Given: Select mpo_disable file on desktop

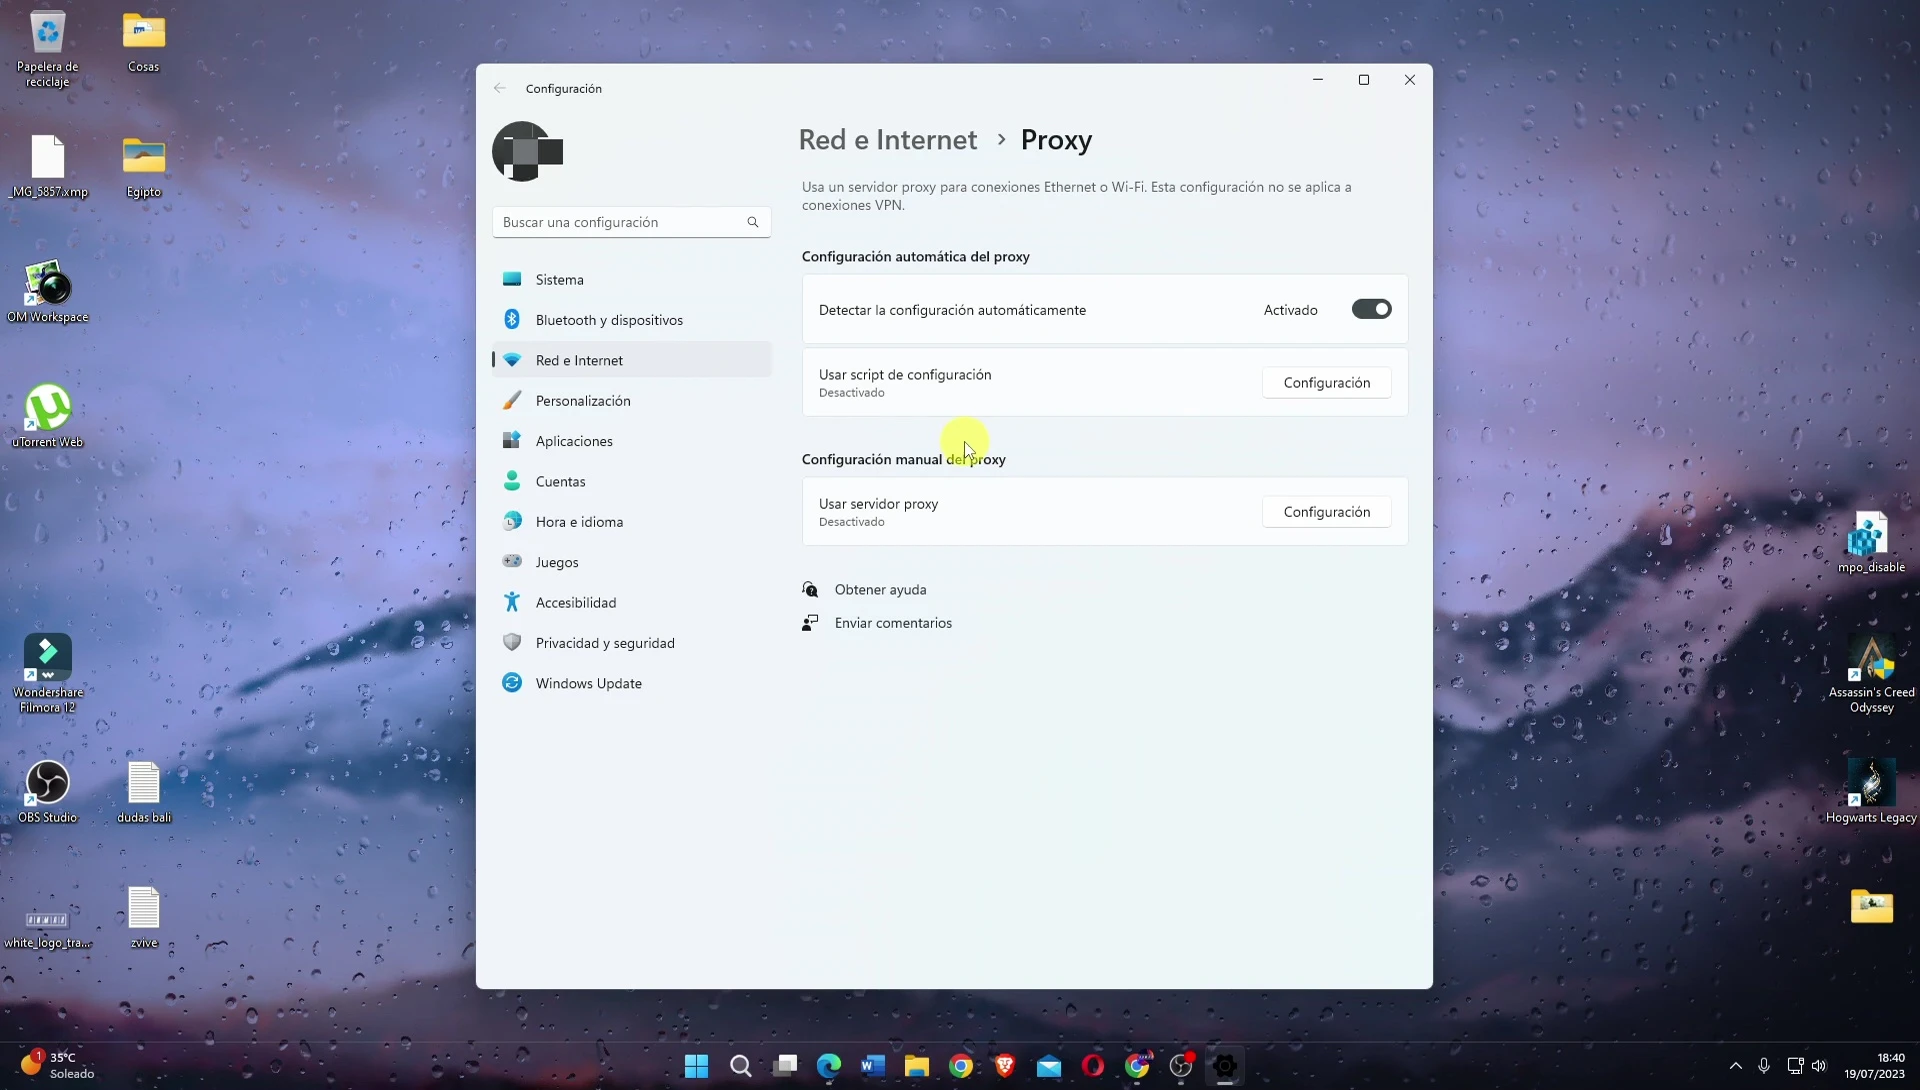Looking at the screenshot, I should click(x=1871, y=542).
